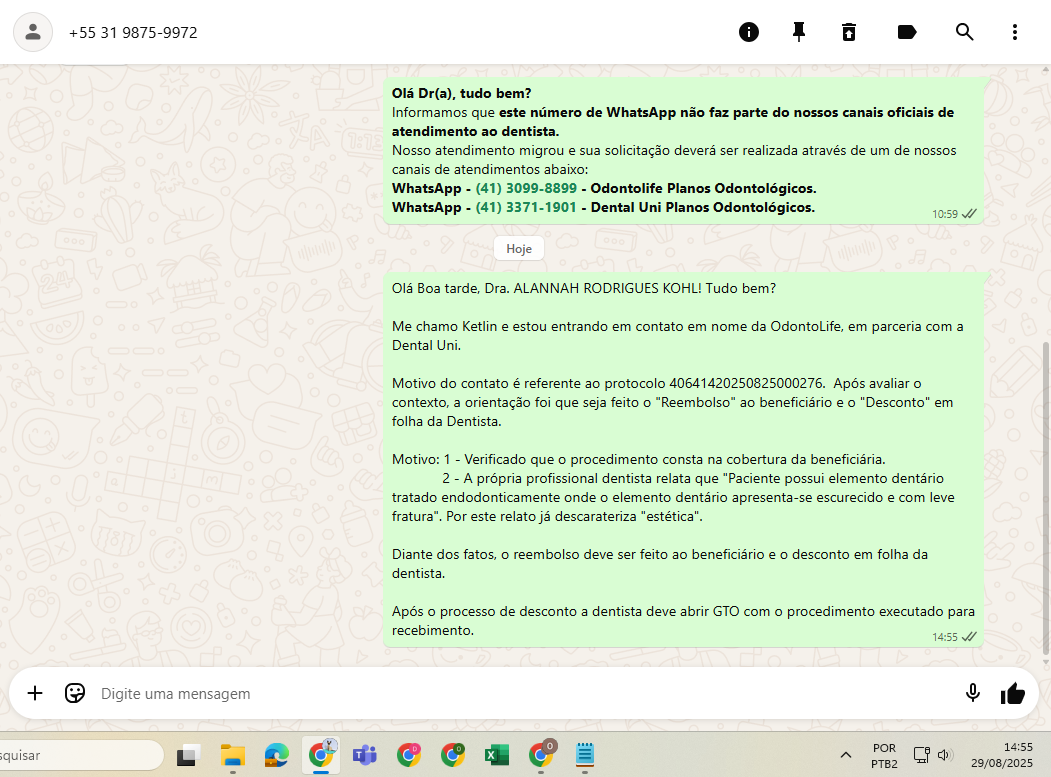Open the contact profile avatar

point(33,32)
